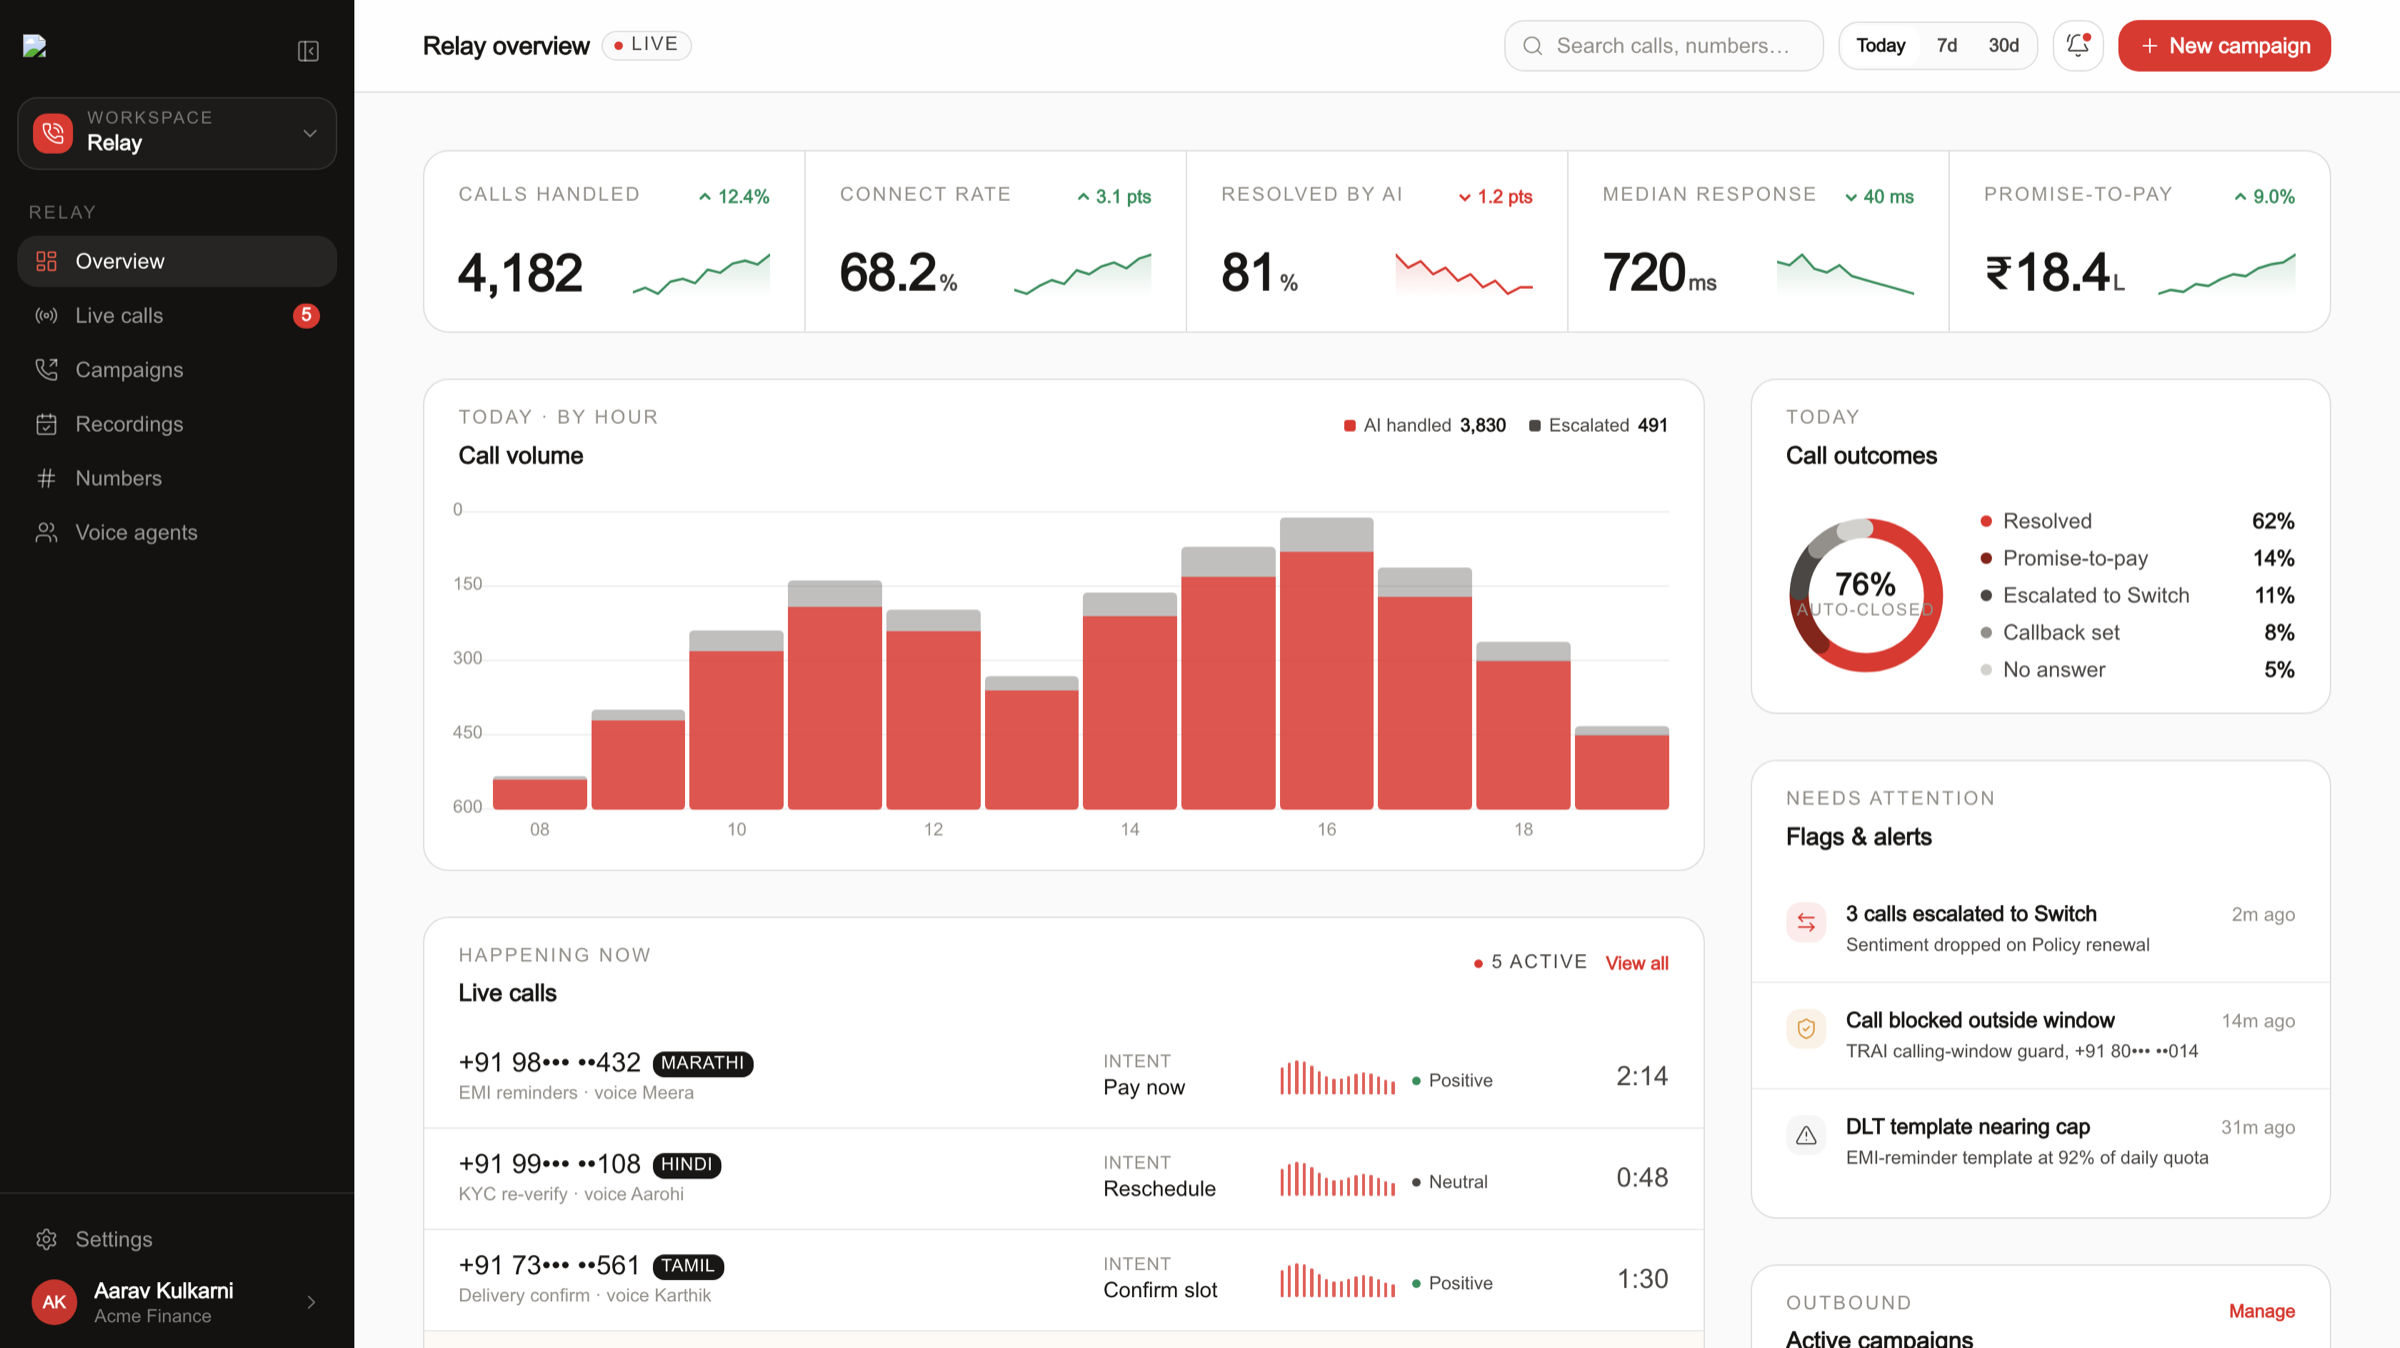Click the Escalated to Switch outcome row
This screenshot has height=1348, width=2400.
pyautogui.click(x=2137, y=595)
